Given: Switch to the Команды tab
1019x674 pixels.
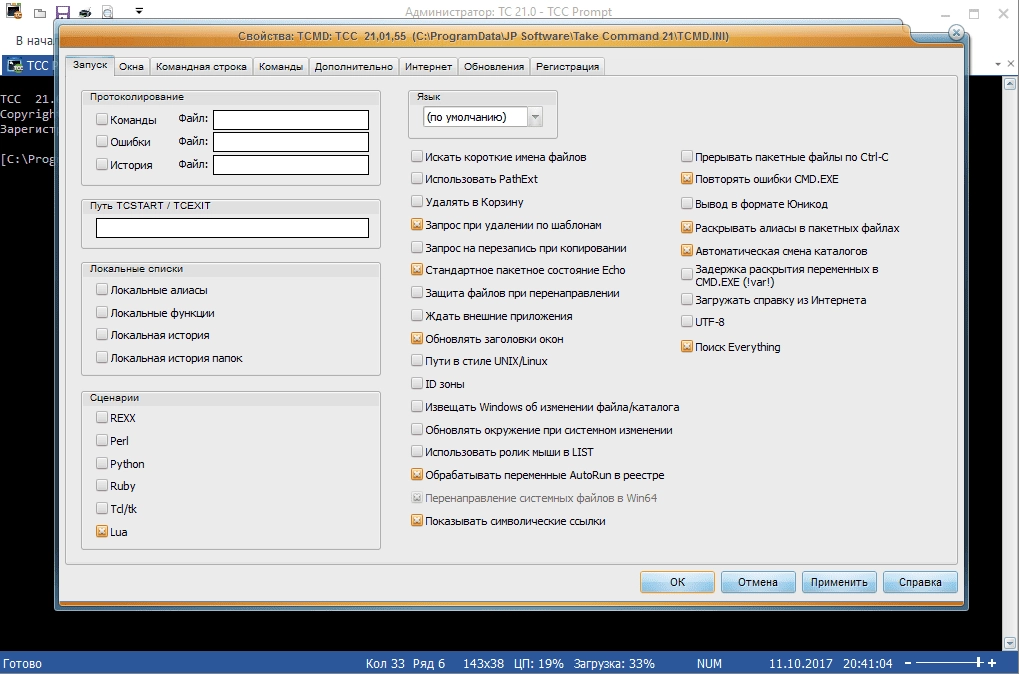Looking at the screenshot, I should point(281,66).
